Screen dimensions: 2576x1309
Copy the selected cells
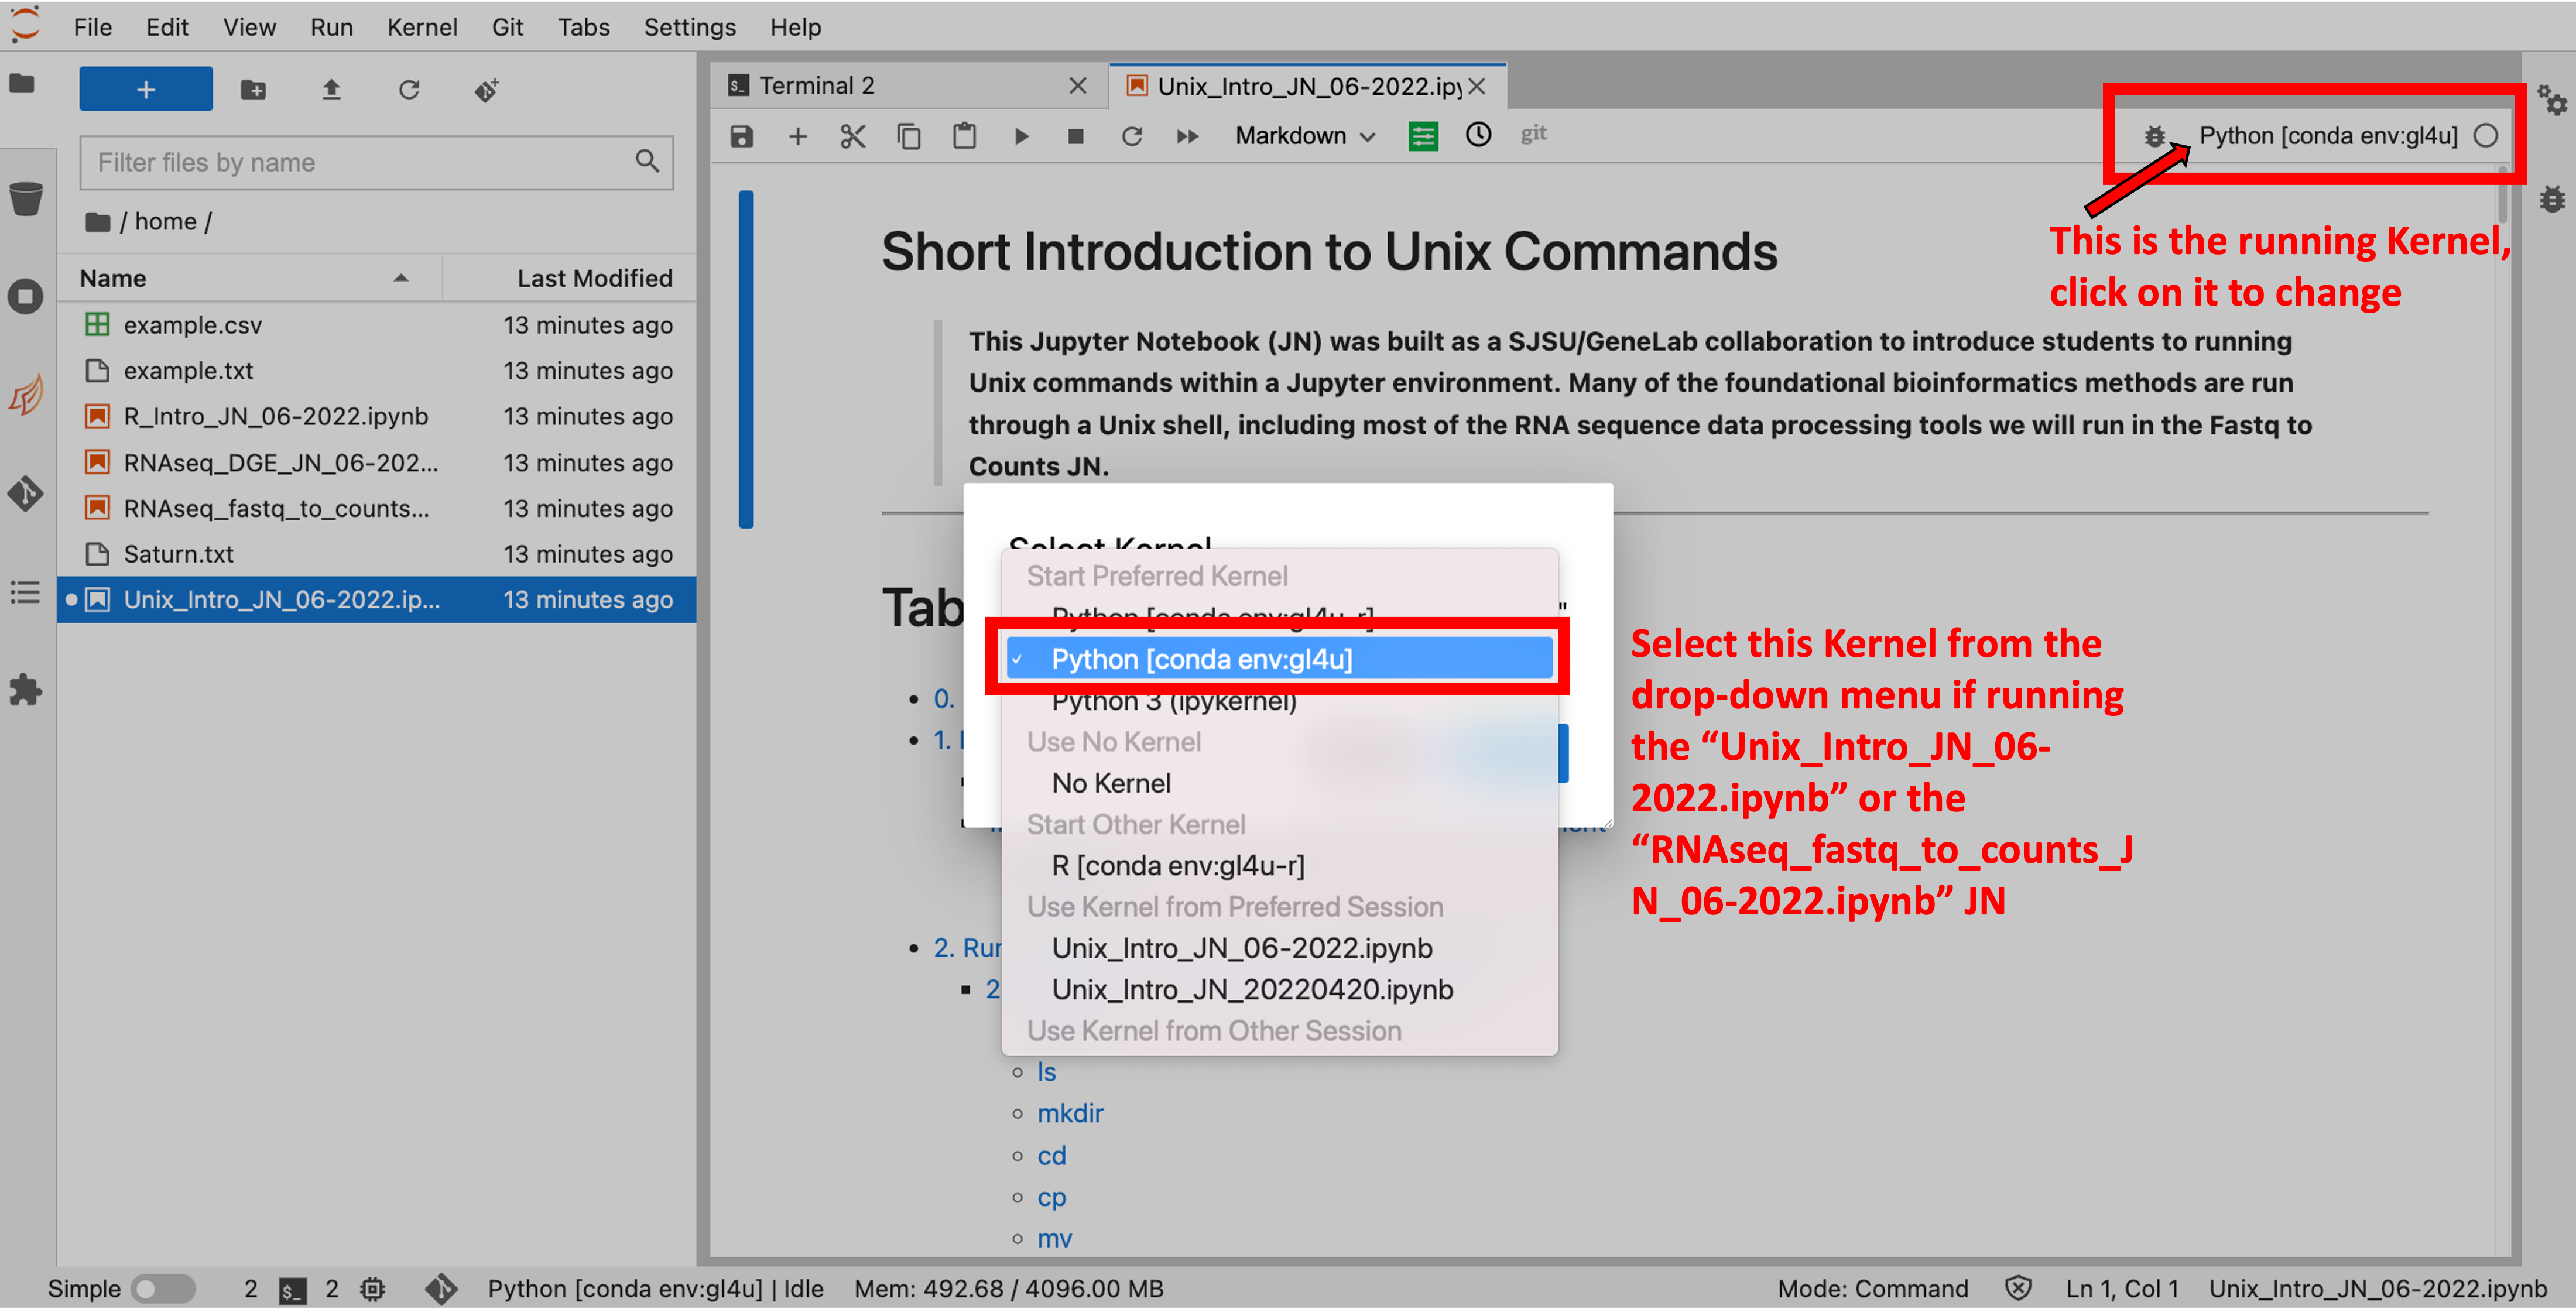908,136
